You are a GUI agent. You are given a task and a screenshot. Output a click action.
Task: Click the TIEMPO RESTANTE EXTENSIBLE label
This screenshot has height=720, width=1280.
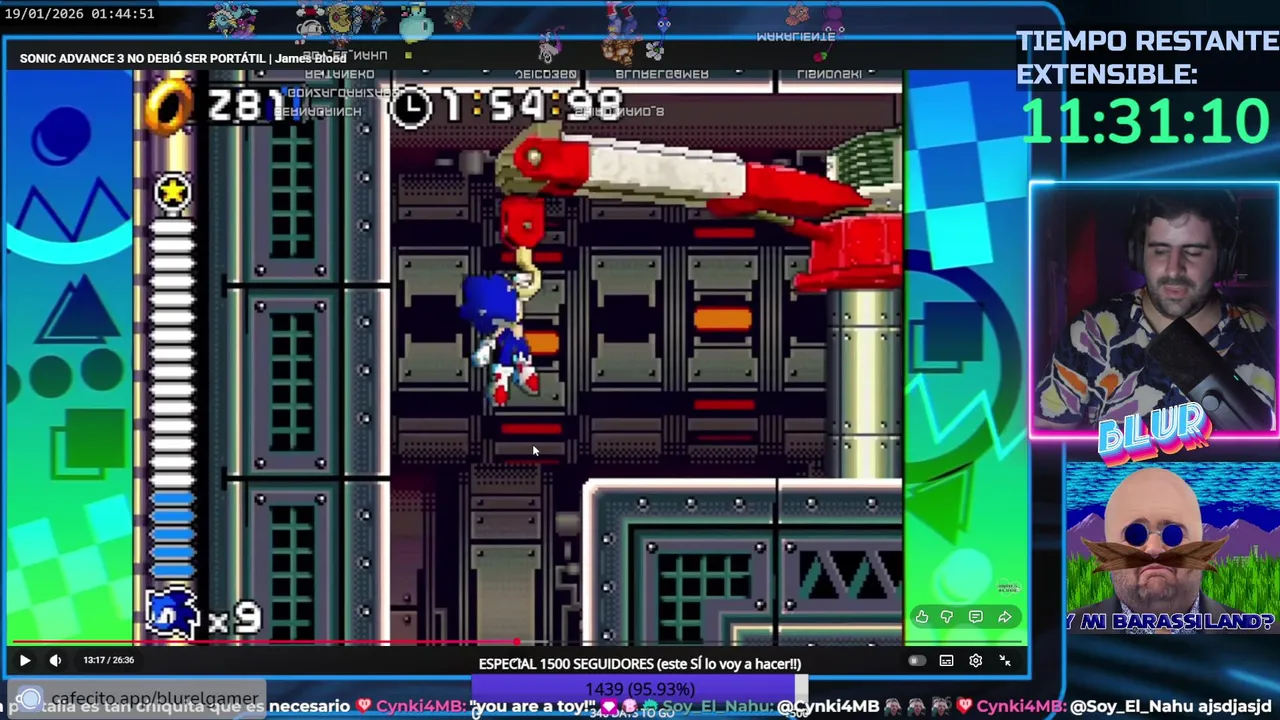click(x=1146, y=57)
